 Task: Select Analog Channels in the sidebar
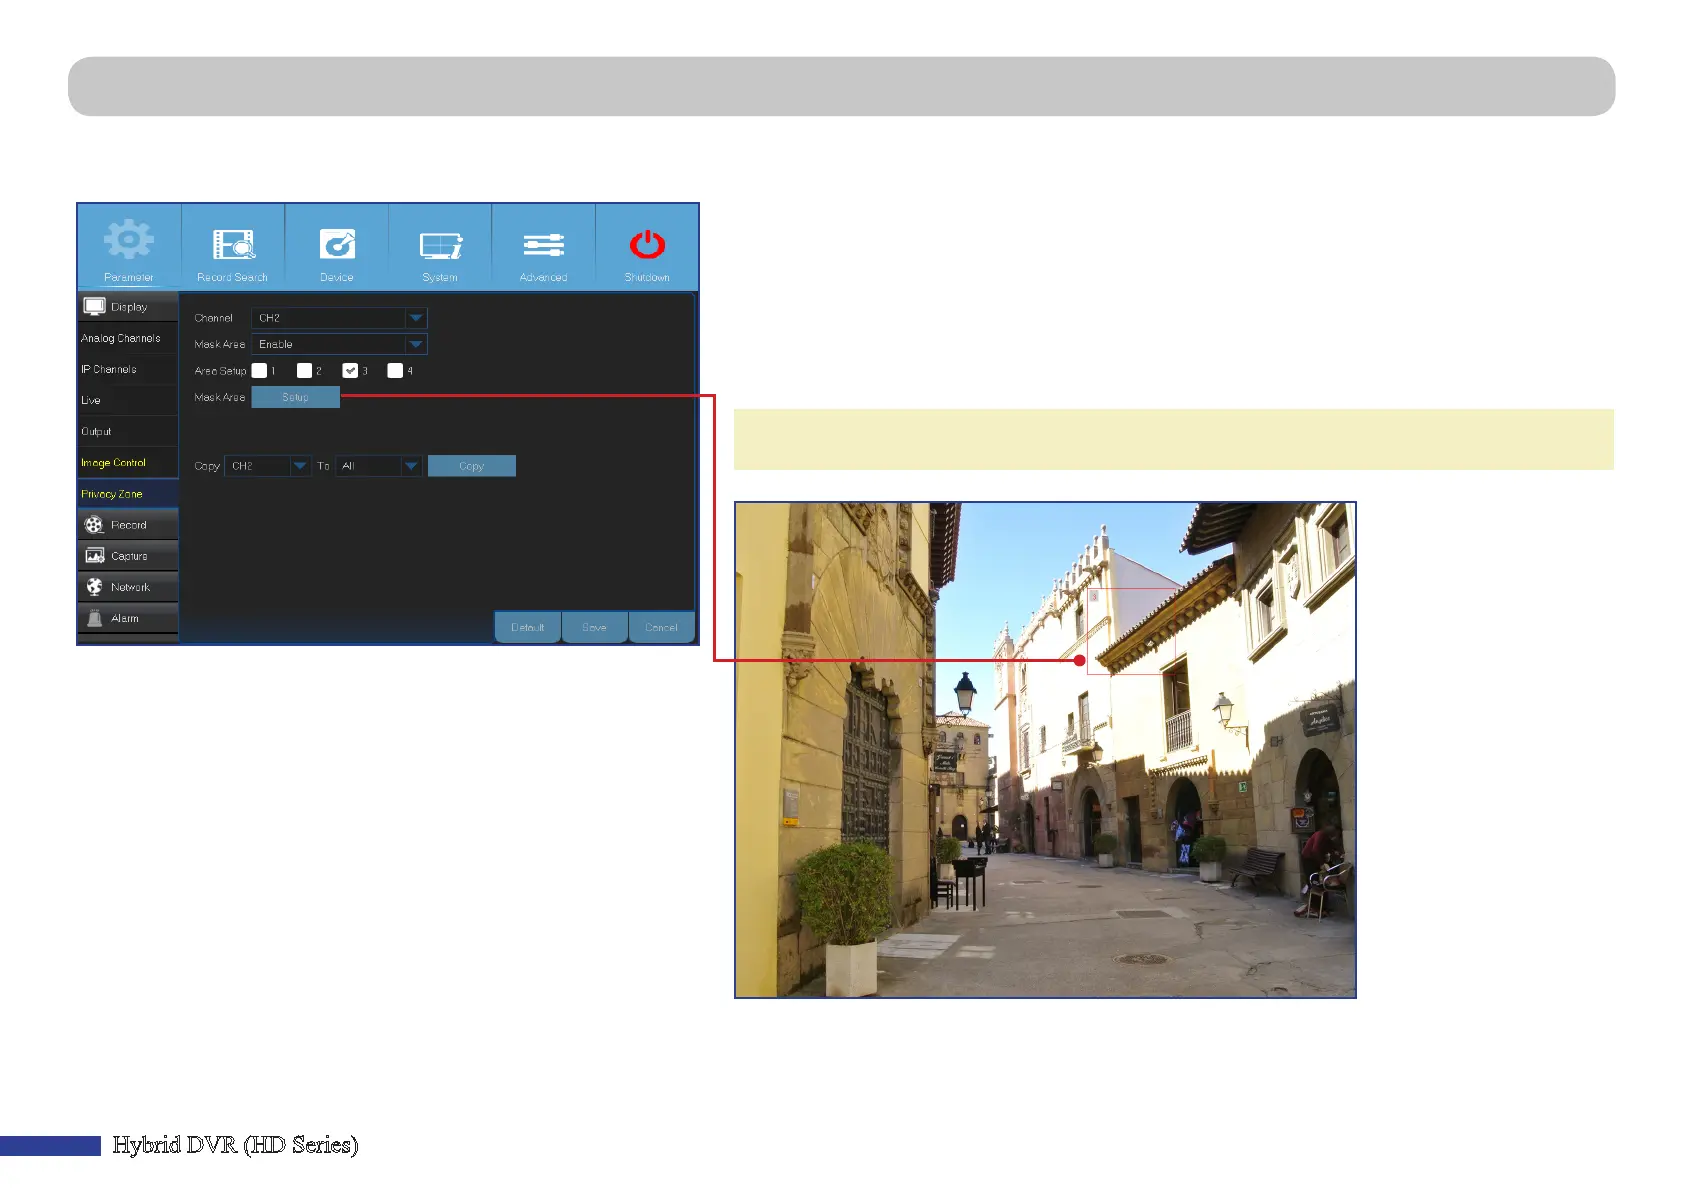128,338
